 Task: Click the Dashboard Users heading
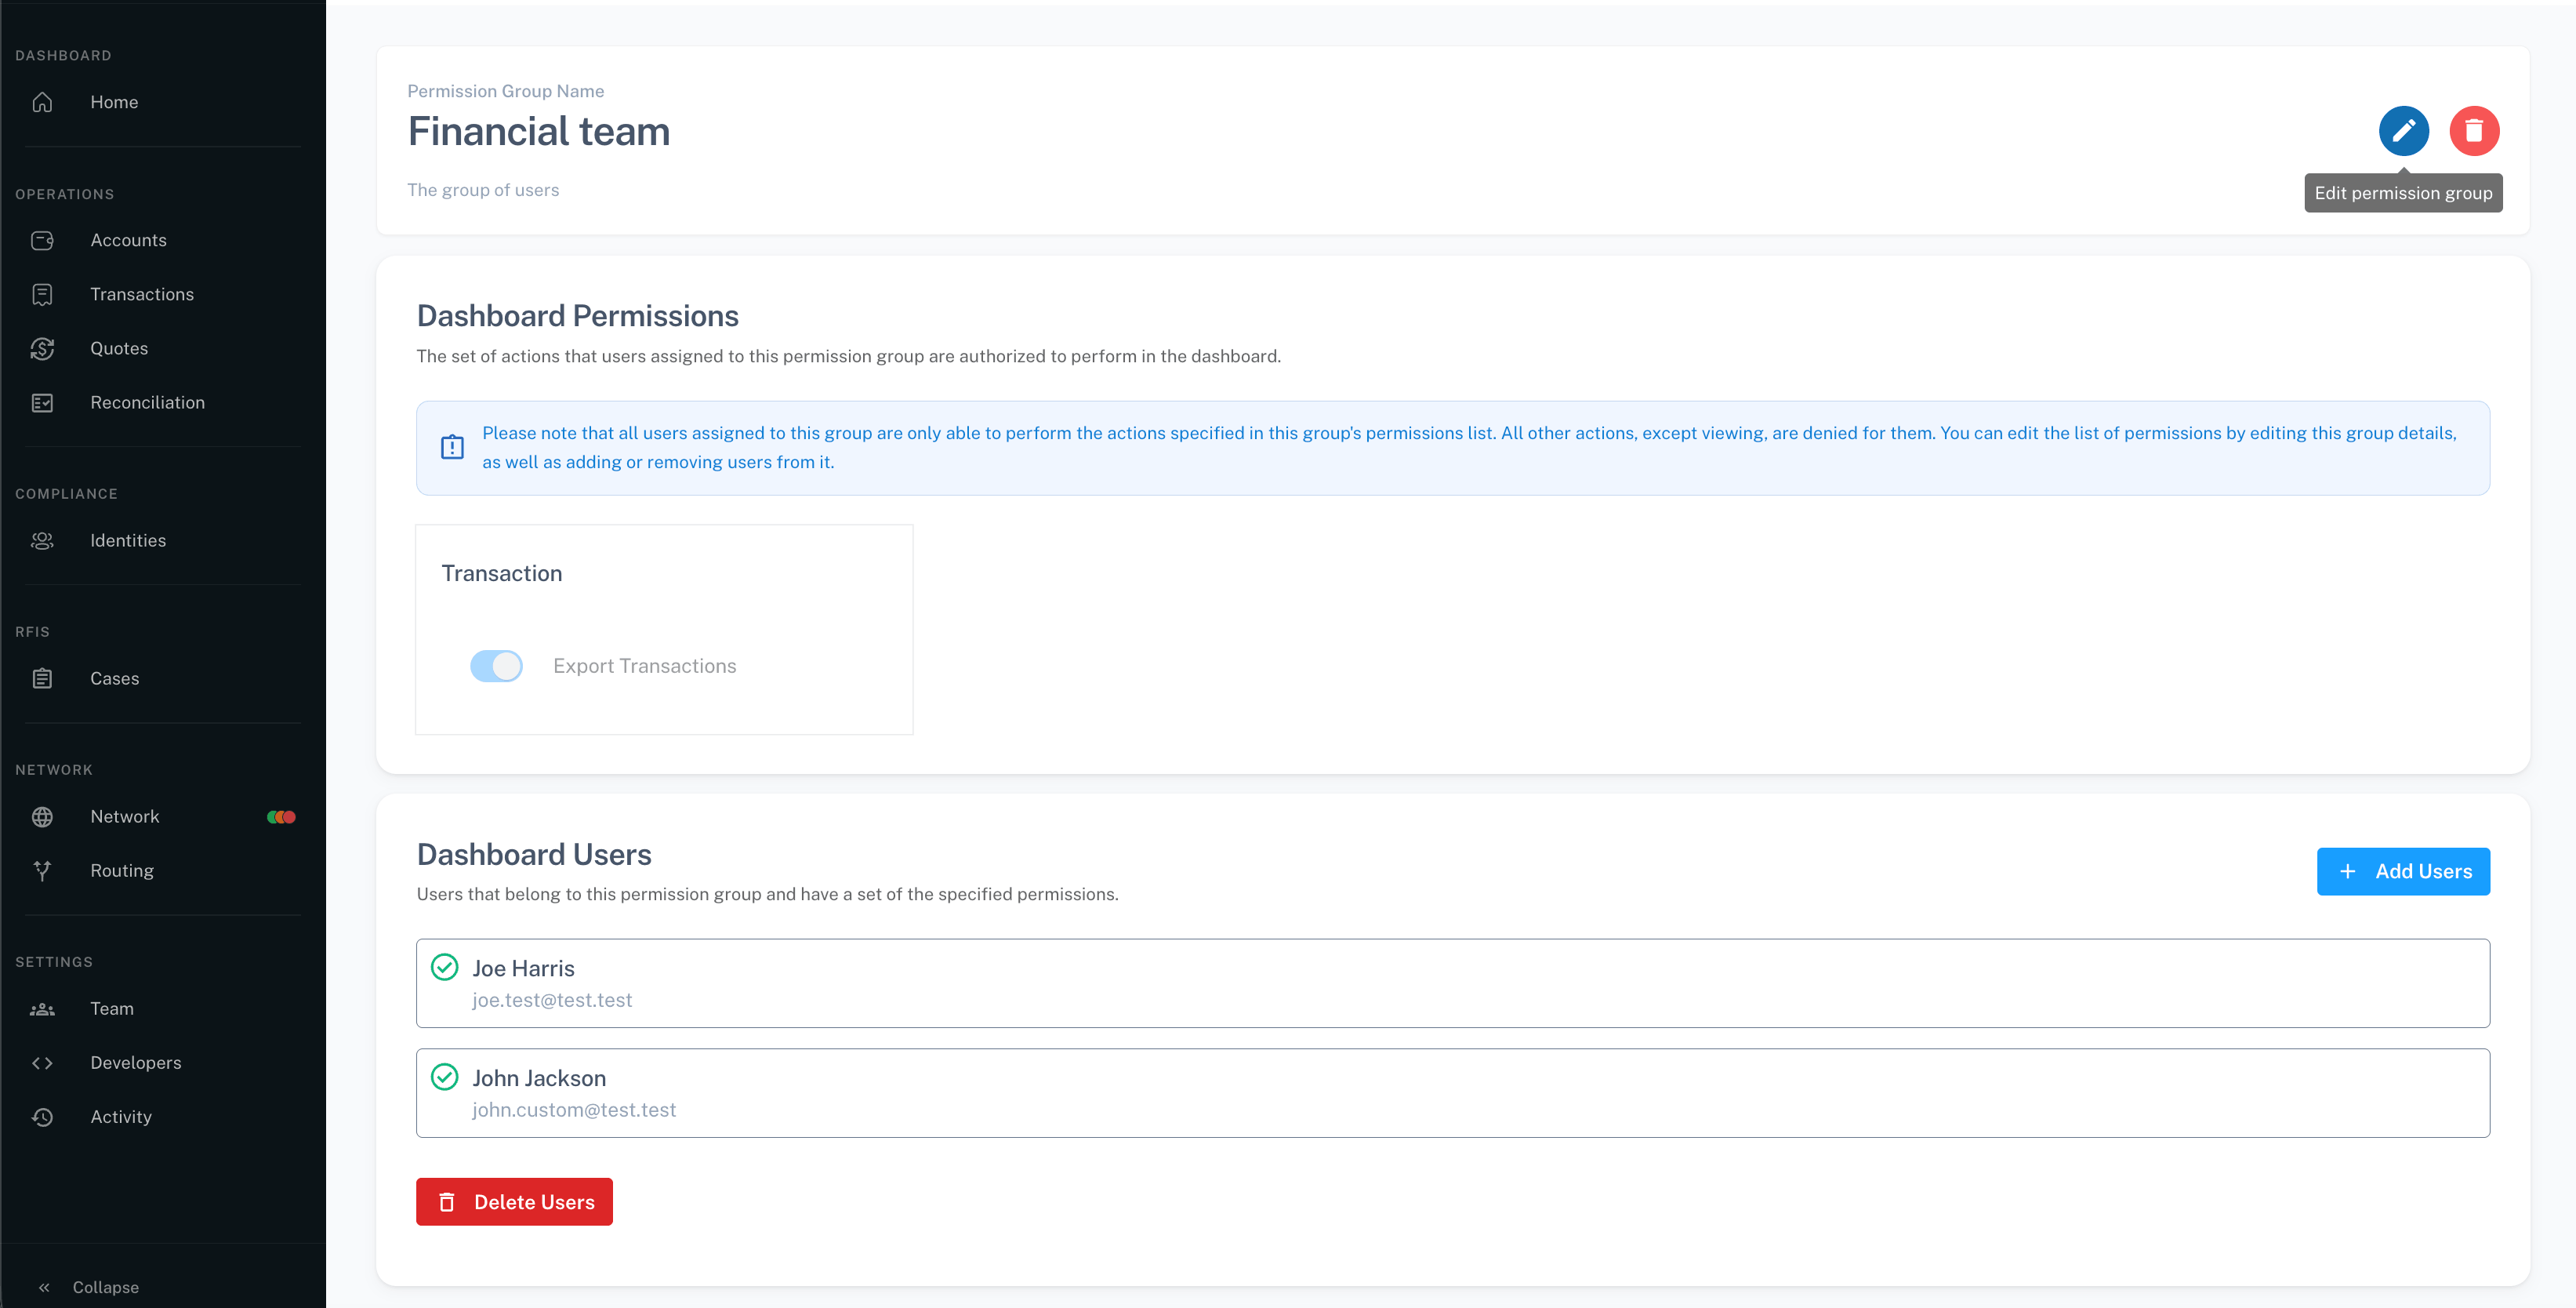534,854
